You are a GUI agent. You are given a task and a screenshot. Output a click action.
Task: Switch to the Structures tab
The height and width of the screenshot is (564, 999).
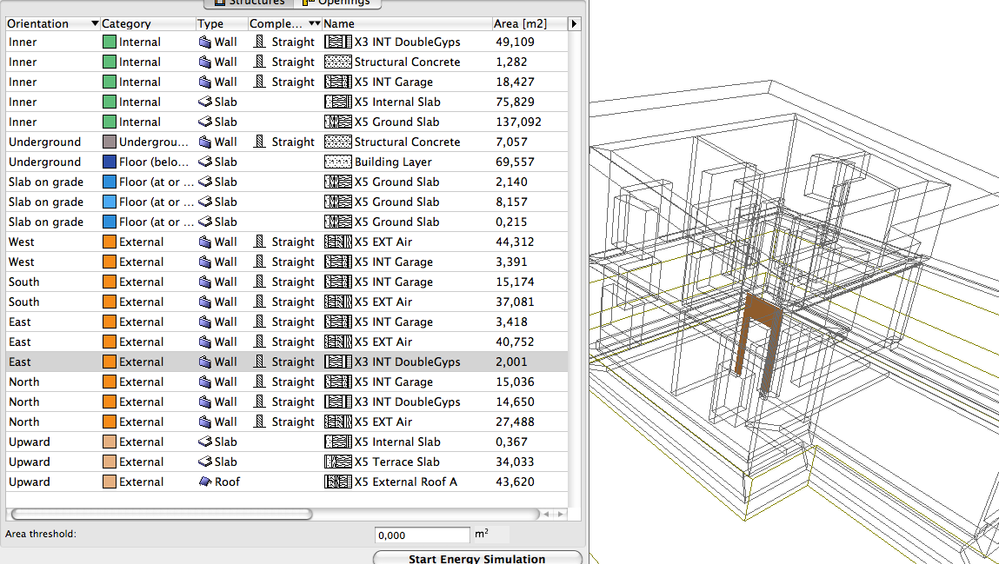[249, 3]
